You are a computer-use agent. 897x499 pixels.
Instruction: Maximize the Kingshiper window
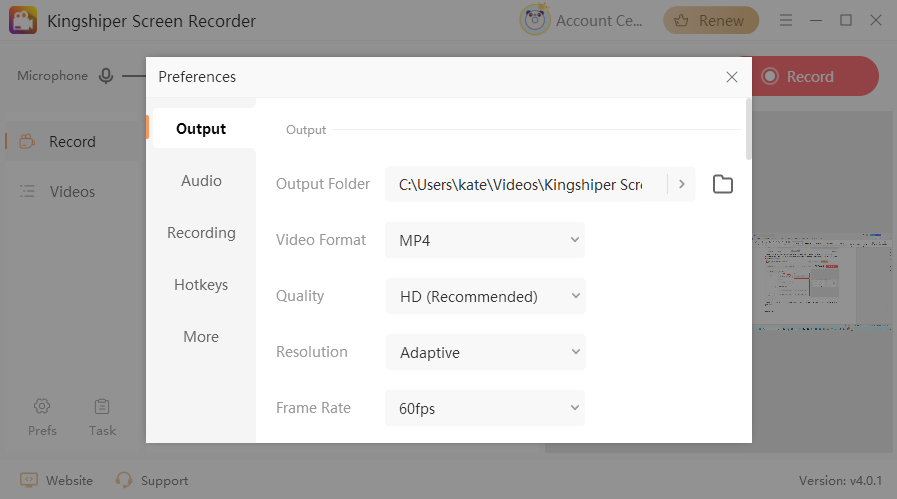(x=846, y=21)
